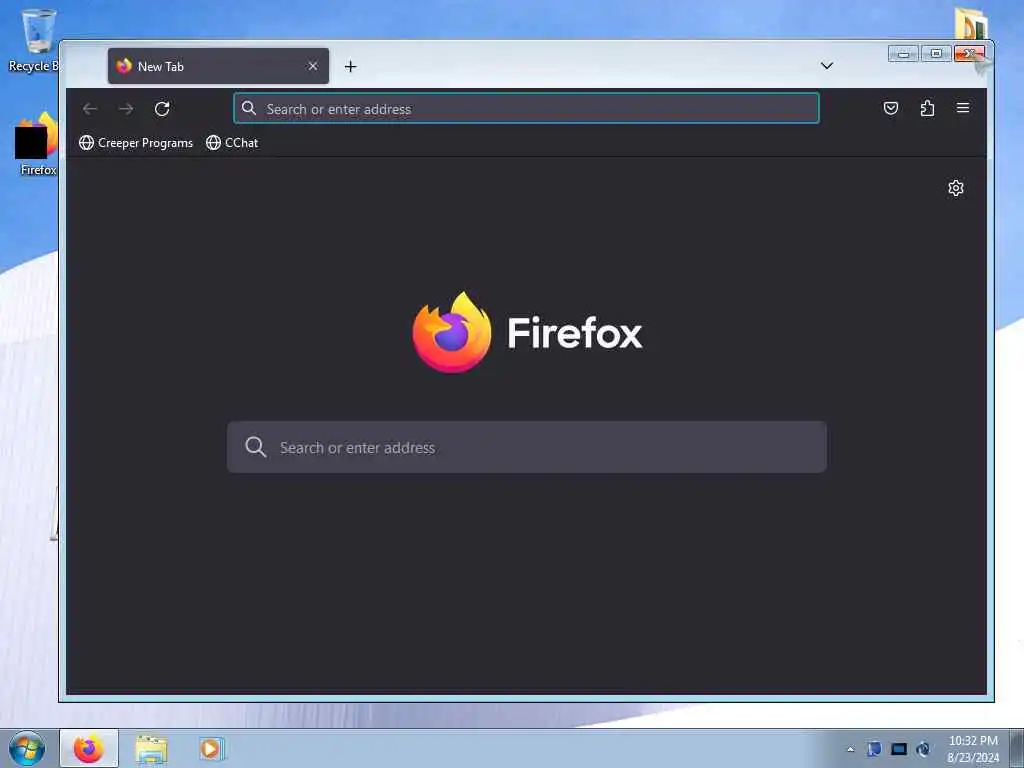Select the Firefox desktop shortcut
Viewport: 1024px width, 768px height.
37,144
